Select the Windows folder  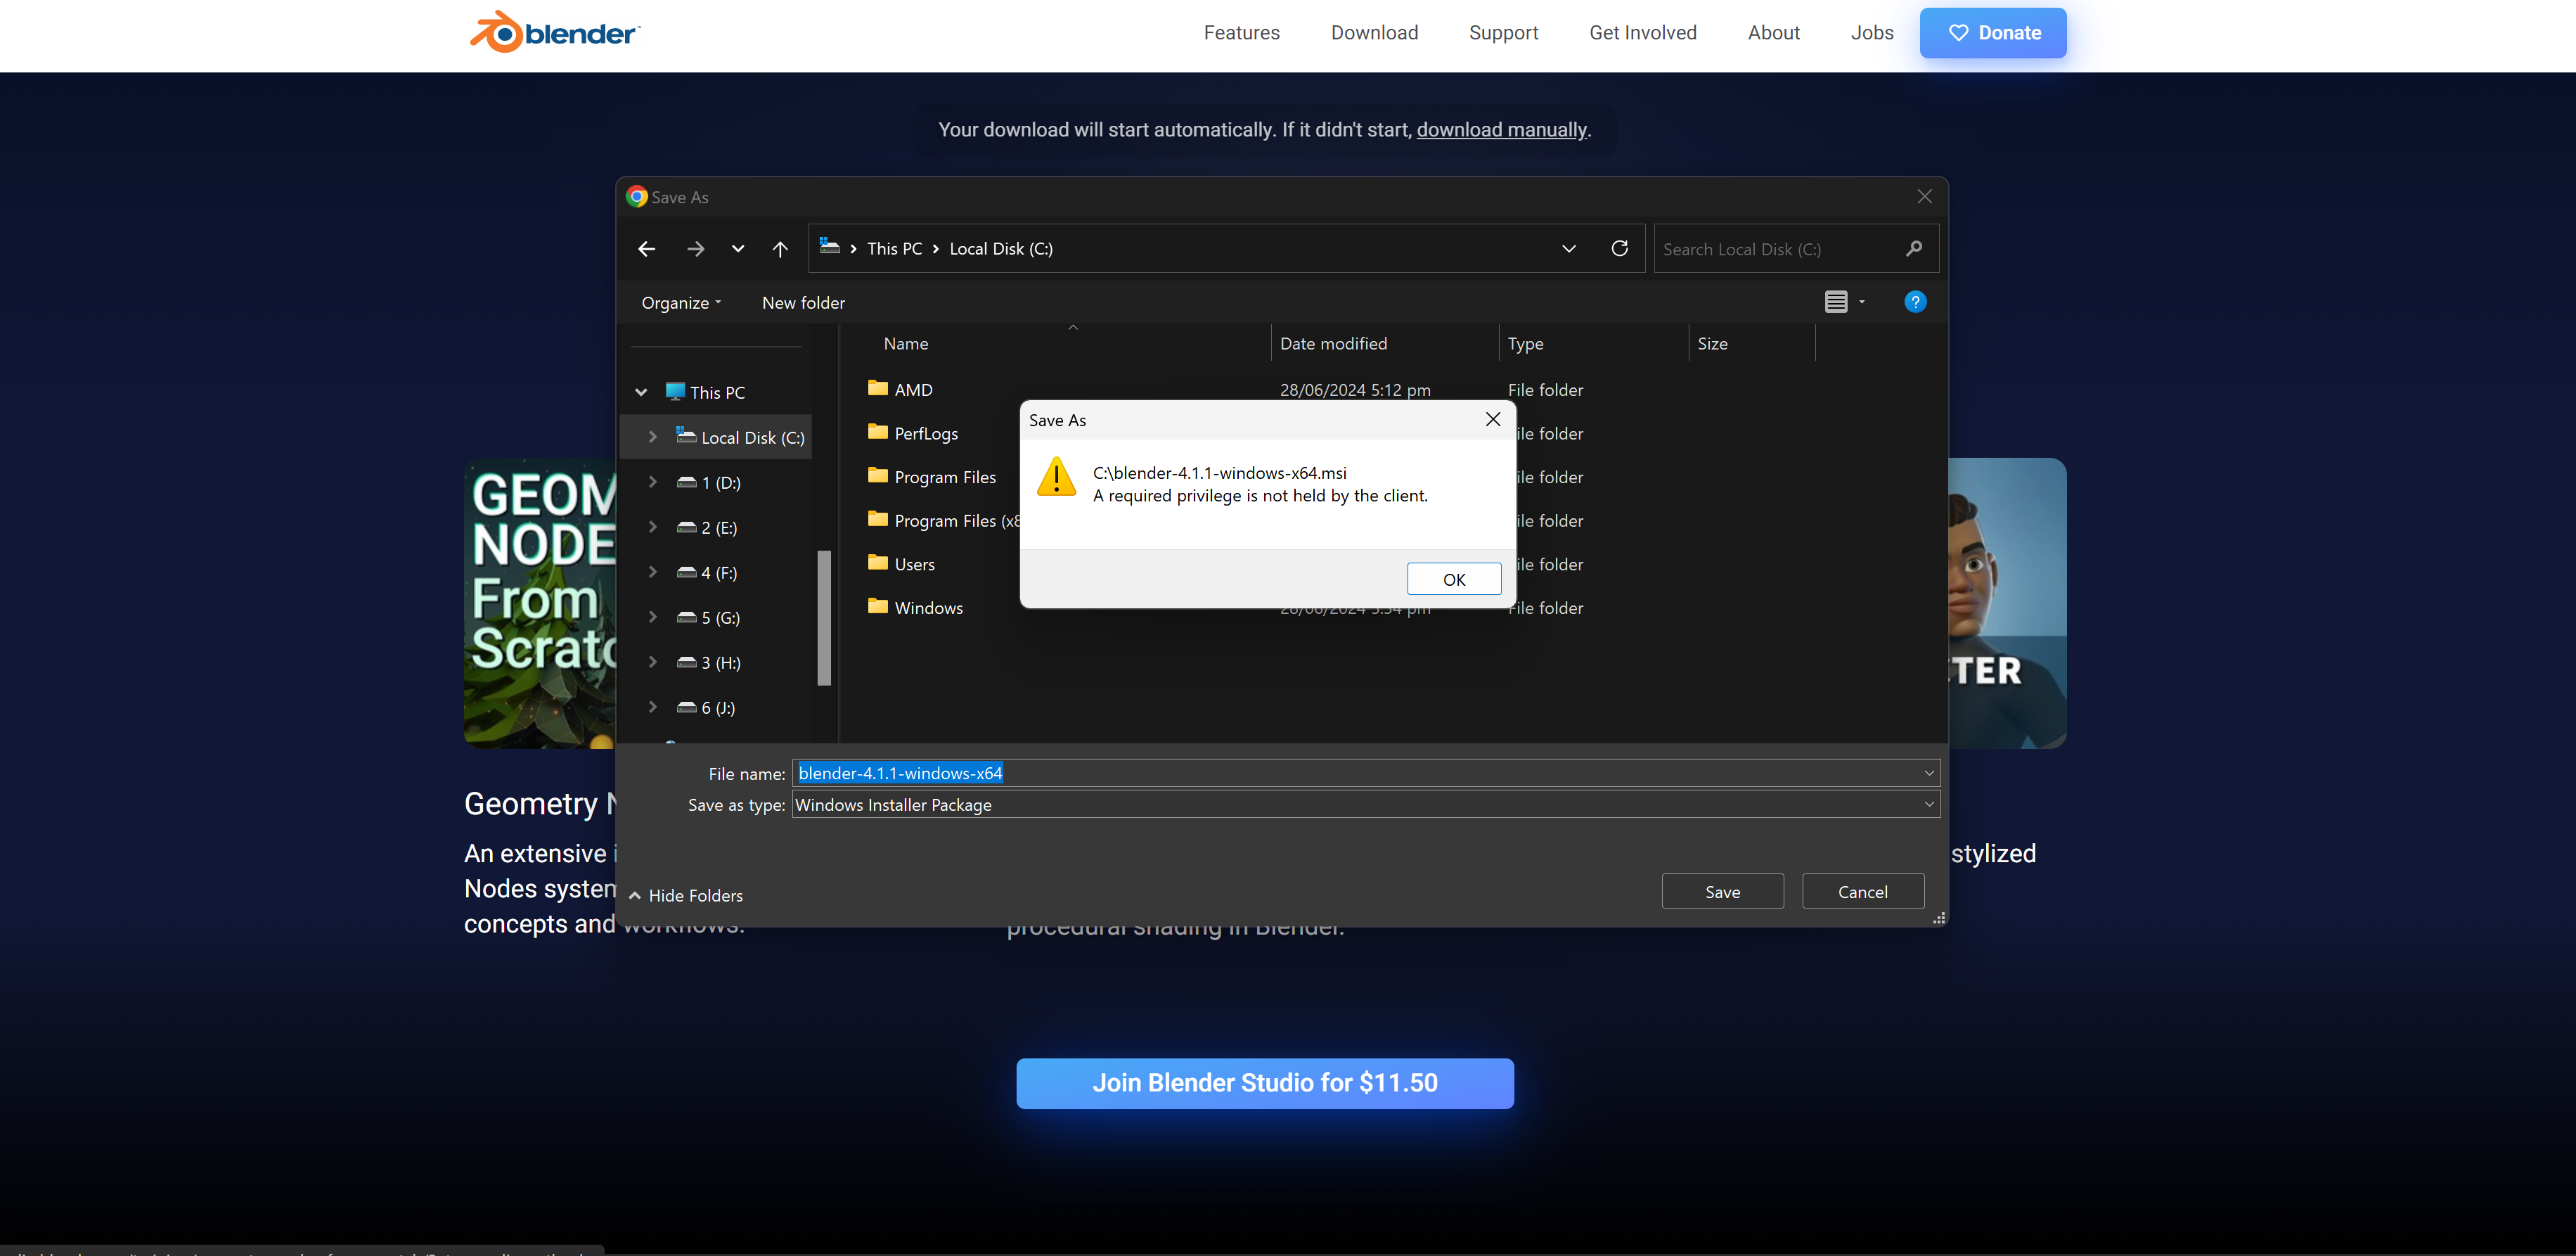click(x=915, y=608)
